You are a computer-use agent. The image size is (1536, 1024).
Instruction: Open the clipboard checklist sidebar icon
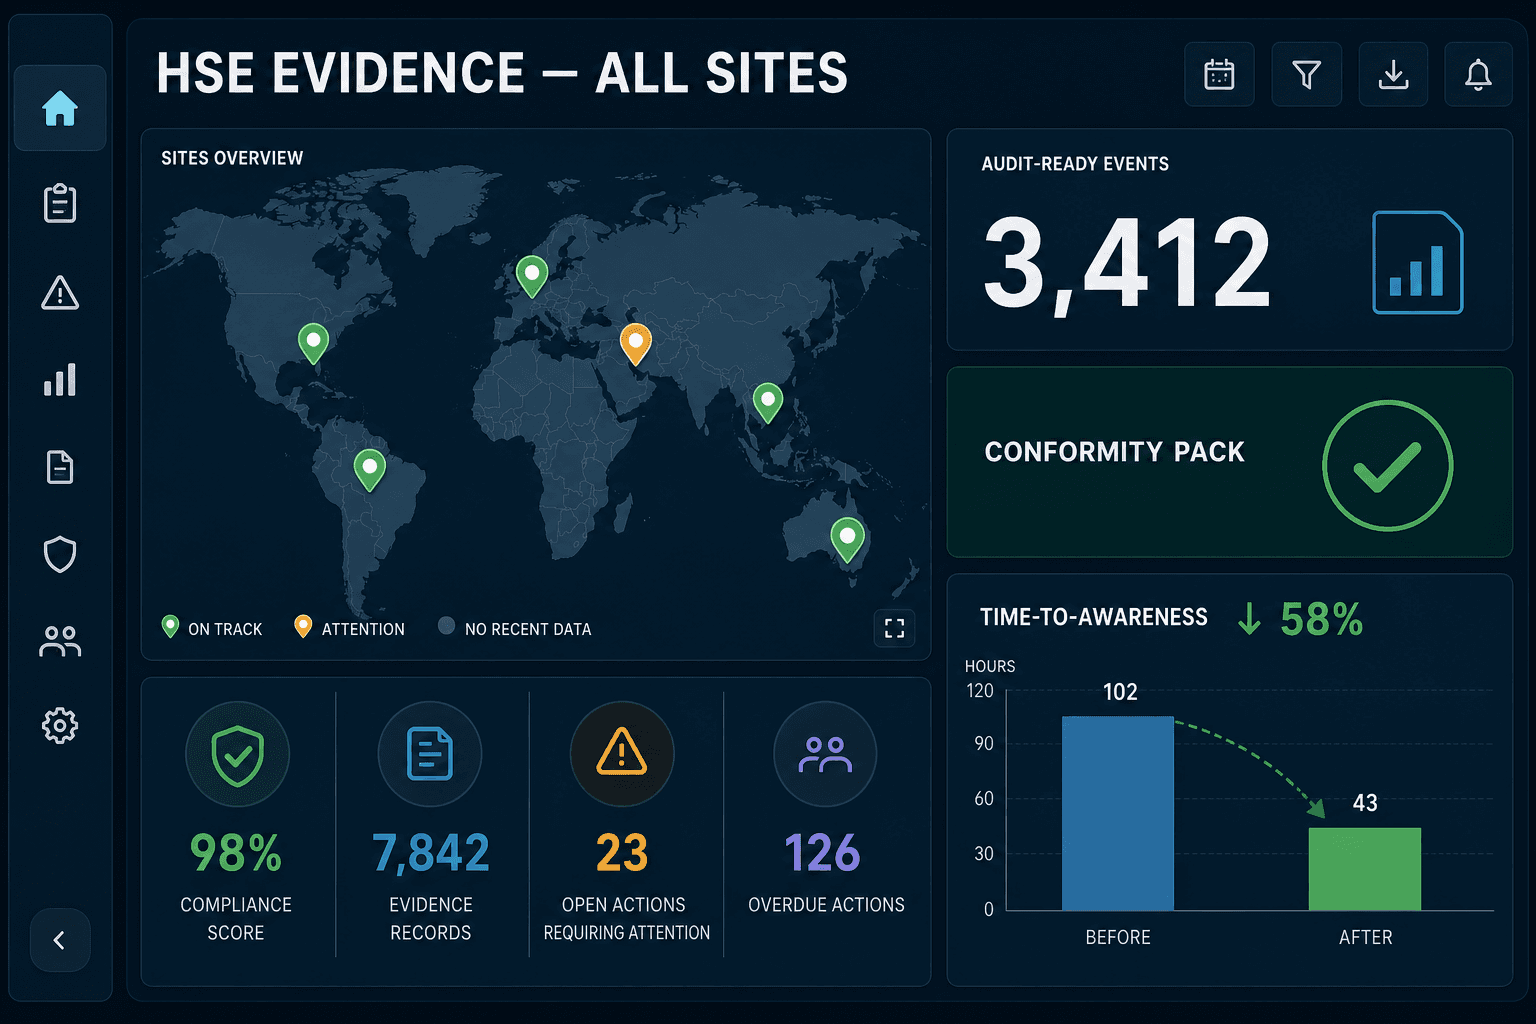click(x=60, y=203)
